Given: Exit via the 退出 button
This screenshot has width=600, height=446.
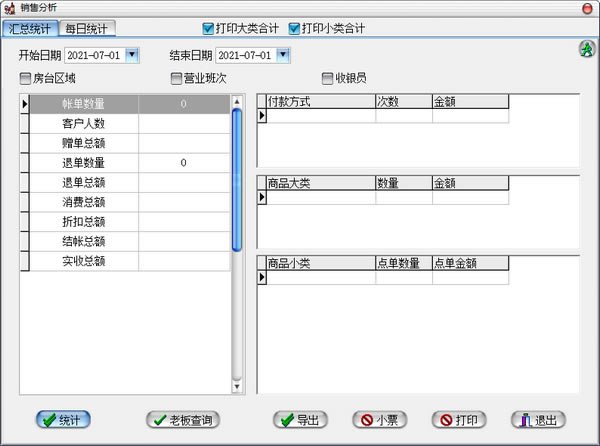Looking at the screenshot, I should 539,420.
